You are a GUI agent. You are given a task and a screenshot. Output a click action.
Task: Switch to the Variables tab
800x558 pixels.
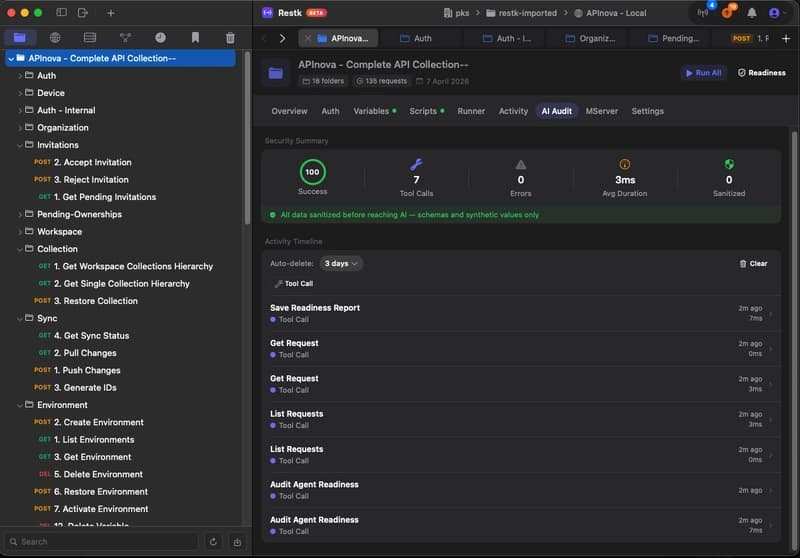click(x=374, y=111)
